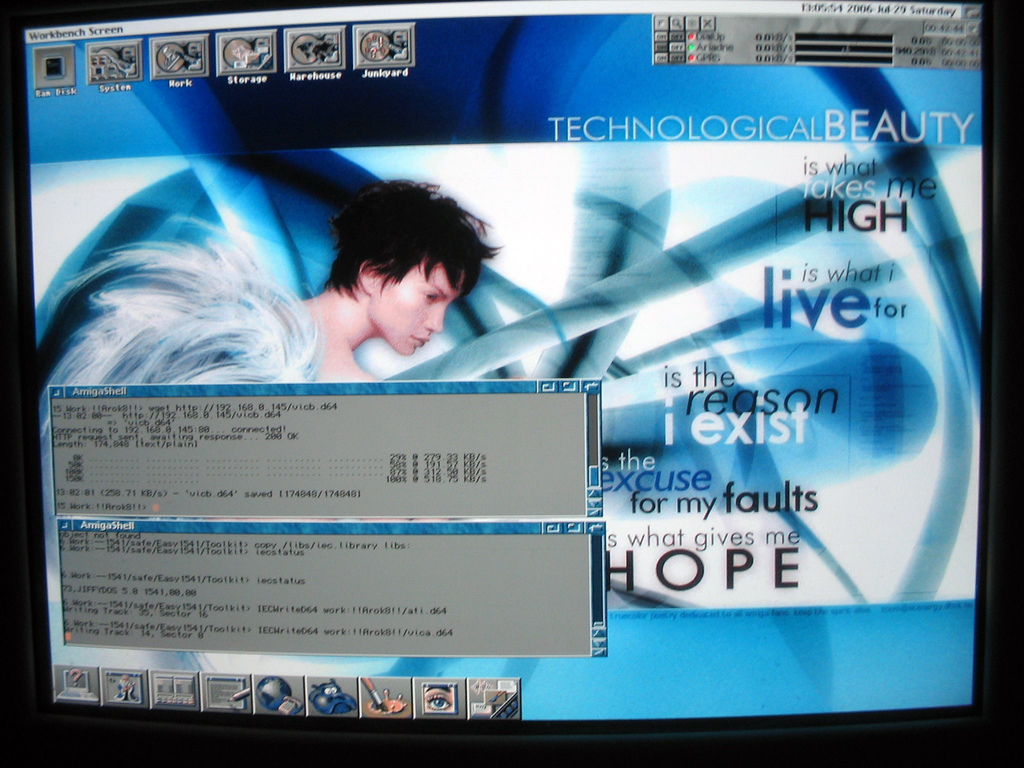Open the help computer icon with question mark
The width and height of the screenshot is (1024, 768).
coord(77,686)
